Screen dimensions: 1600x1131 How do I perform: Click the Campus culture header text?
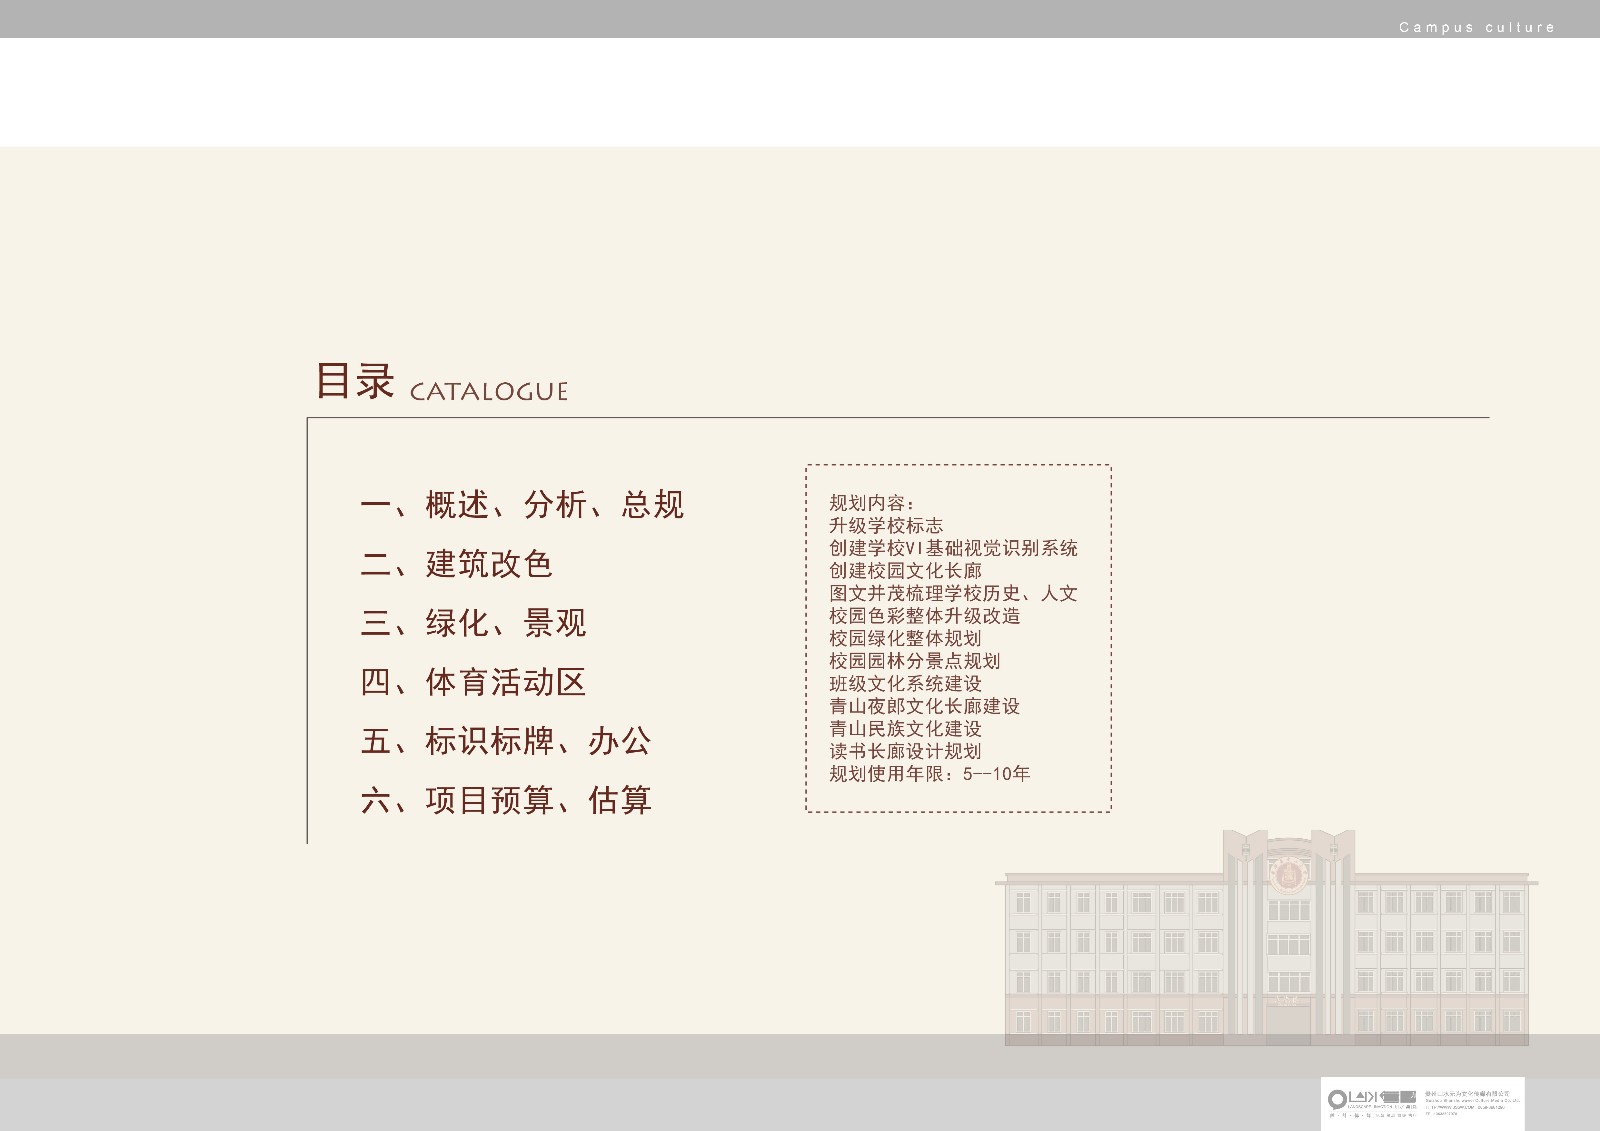[1476, 28]
